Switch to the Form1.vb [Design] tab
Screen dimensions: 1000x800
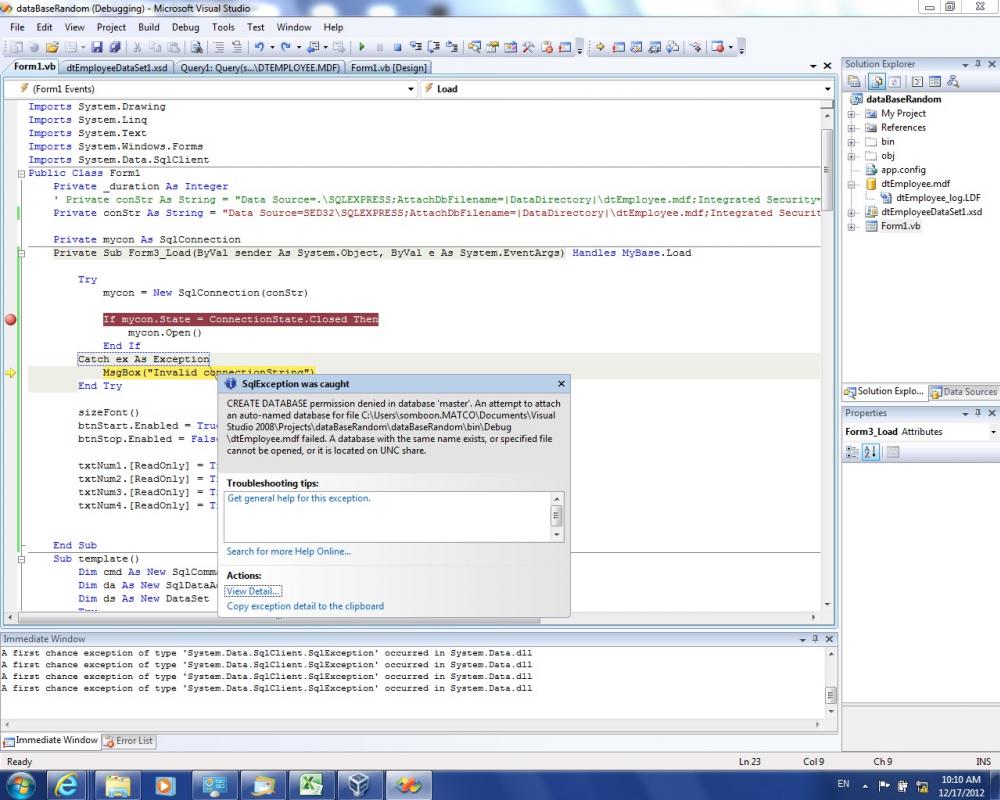point(390,68)
